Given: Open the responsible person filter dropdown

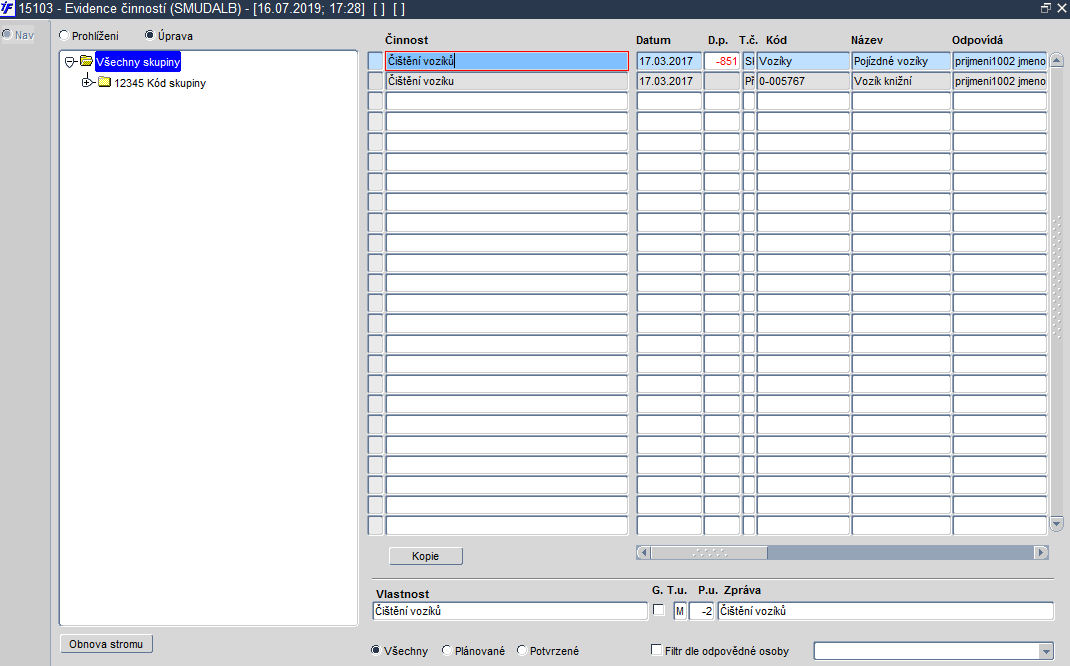Looking at the screenshot, I should [1045, 651].
